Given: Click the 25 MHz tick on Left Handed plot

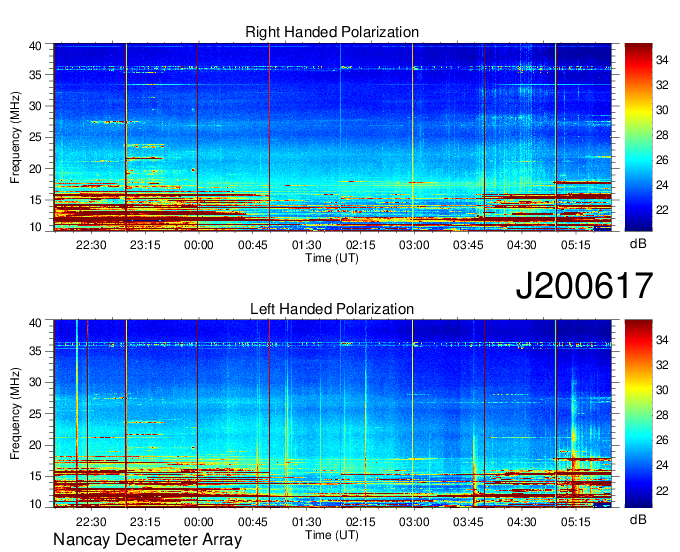Looking at the screenshot, I should tap(36, 414).
